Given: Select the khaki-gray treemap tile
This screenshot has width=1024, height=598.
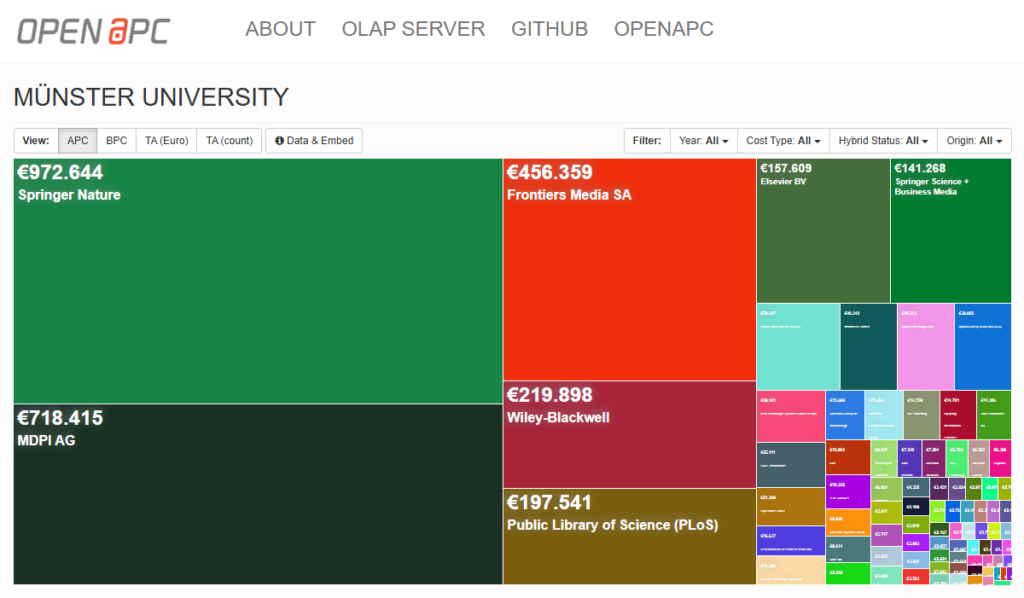Looking at the screenshot, I should [x=921, y=415].
